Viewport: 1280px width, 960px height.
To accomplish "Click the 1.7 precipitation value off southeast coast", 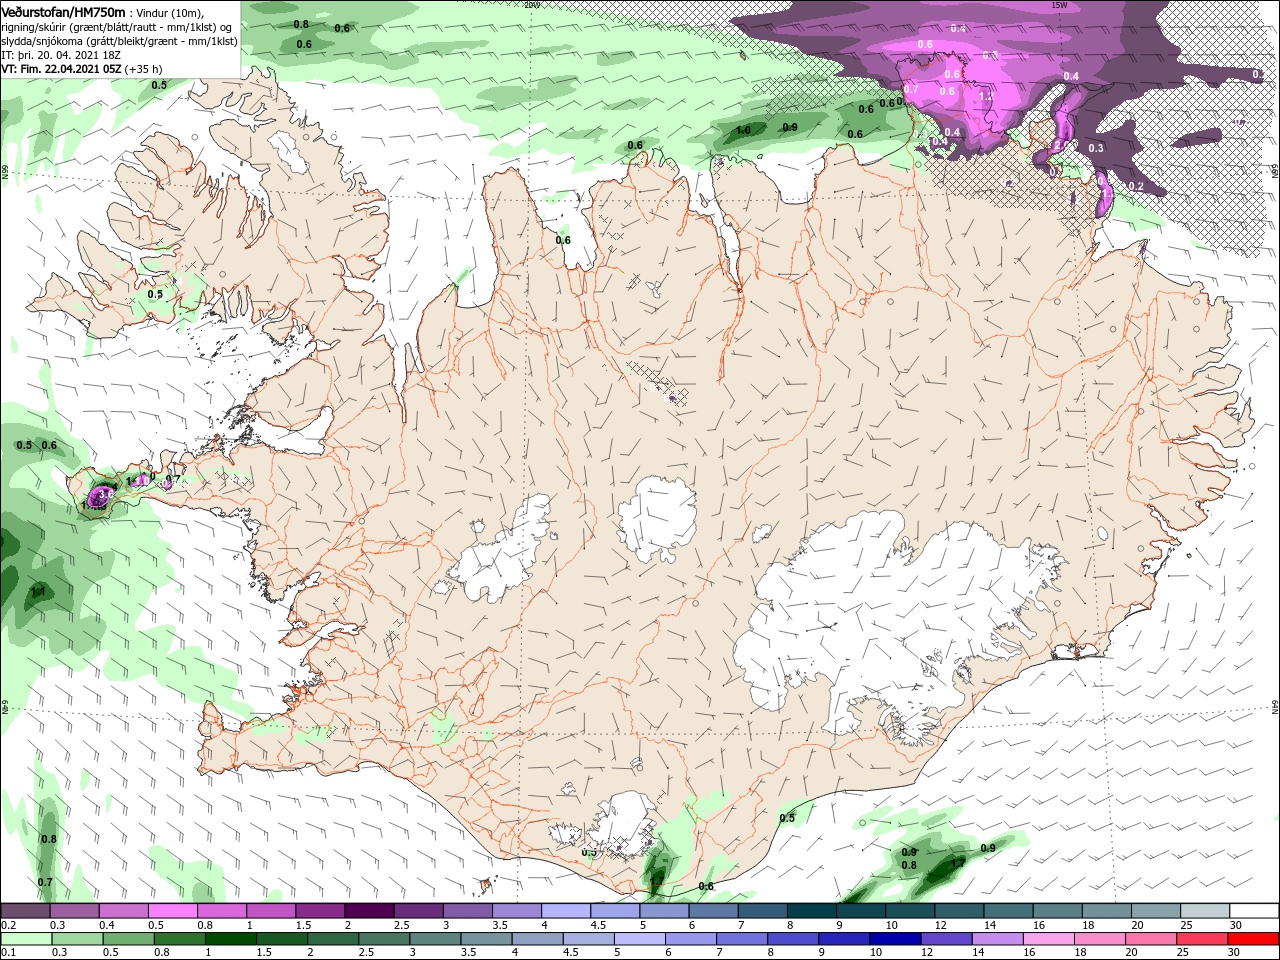I will [958, 863].
